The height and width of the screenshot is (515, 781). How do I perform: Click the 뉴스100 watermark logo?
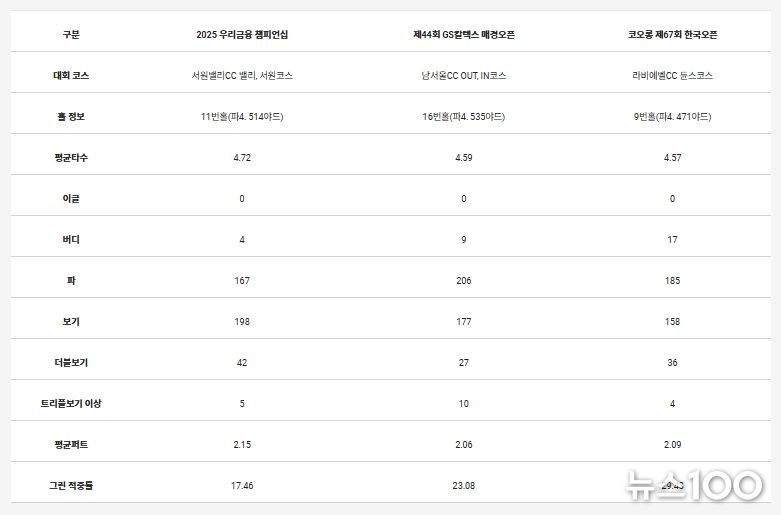coord(694,484)
